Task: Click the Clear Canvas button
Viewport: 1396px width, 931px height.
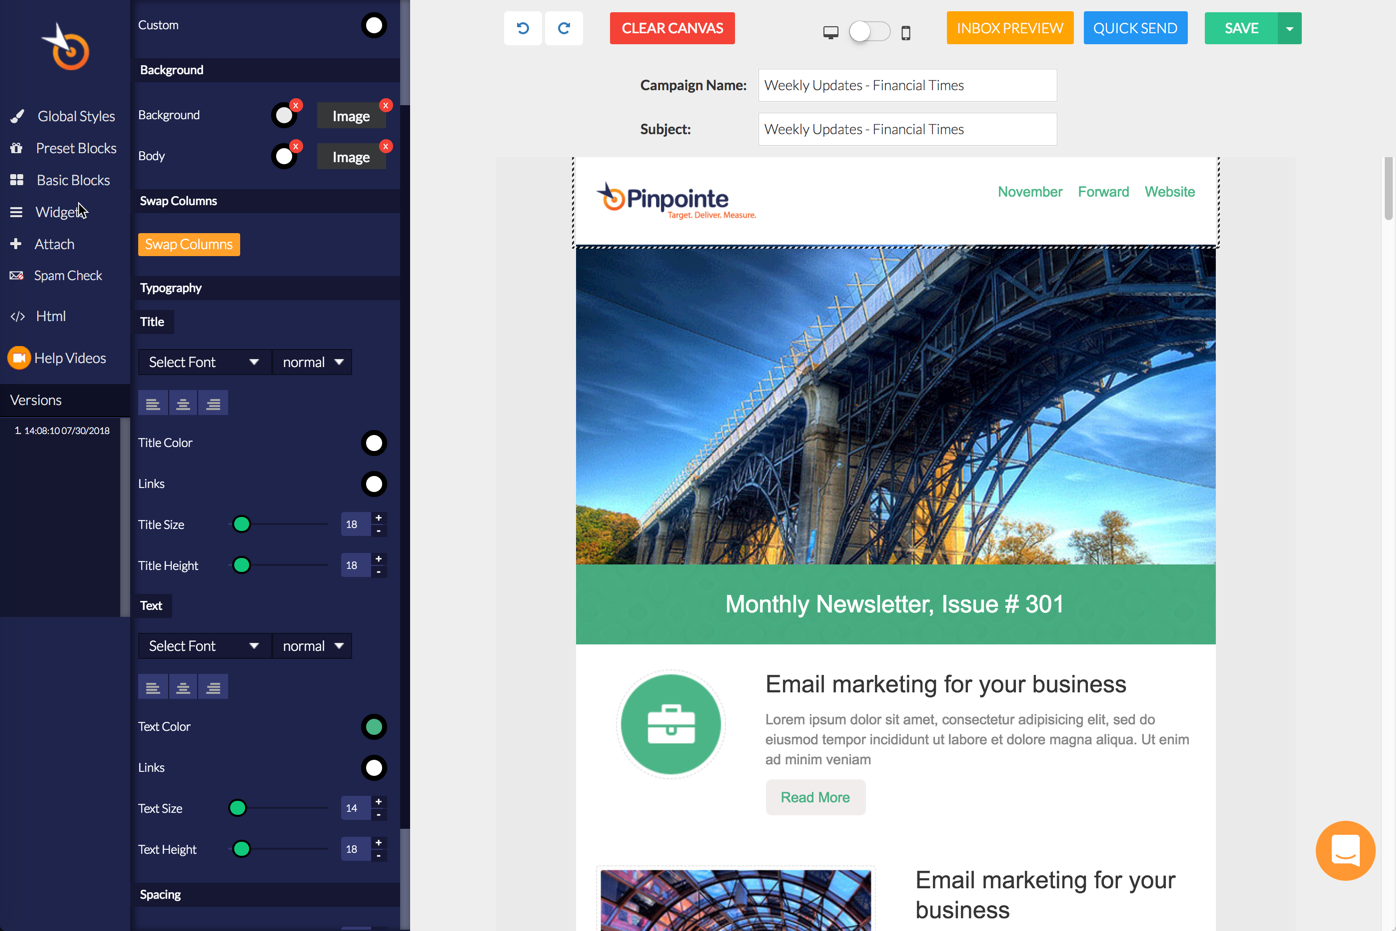Action: pos(672,28)
